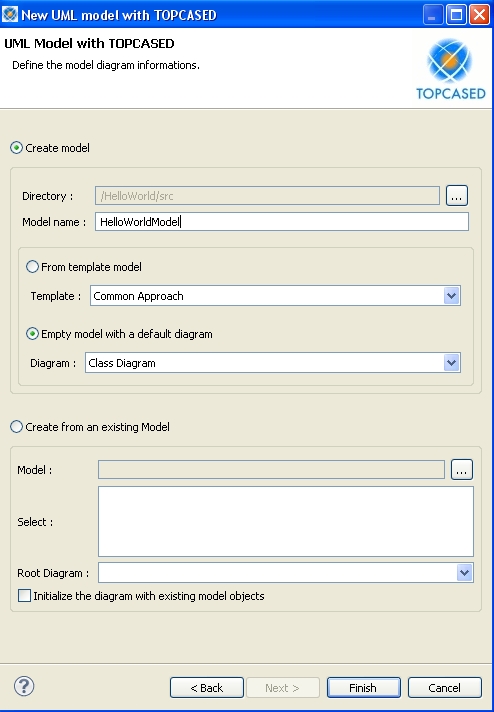Browse for existing model with ellipsis button
This screenshot has height=712, width=494.
pos(462,470)
